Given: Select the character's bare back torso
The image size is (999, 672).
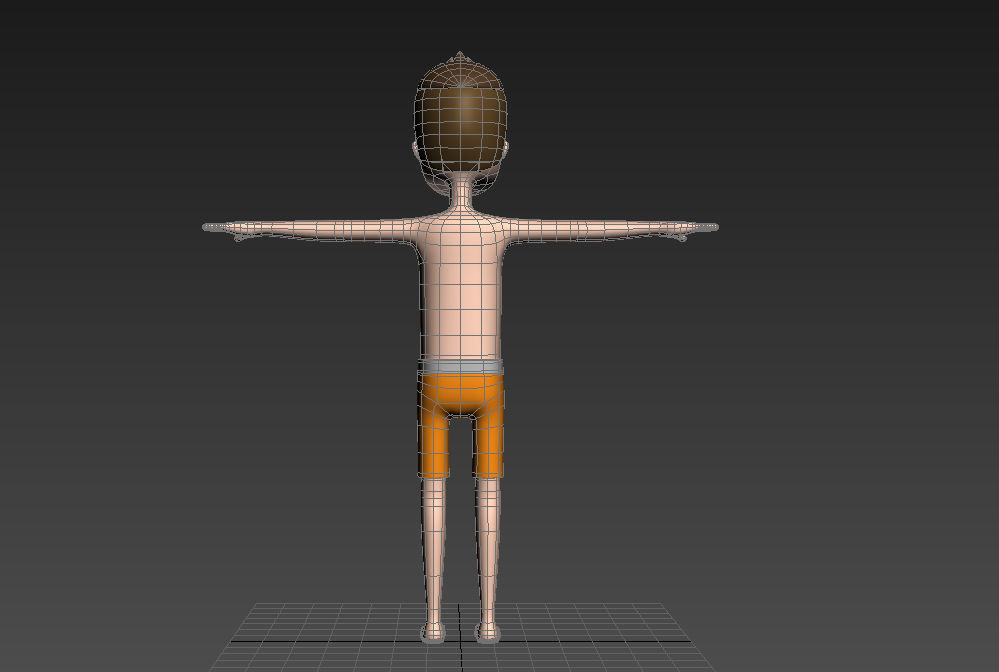Looking at the screenshot, I should click(x=461, y=287).
